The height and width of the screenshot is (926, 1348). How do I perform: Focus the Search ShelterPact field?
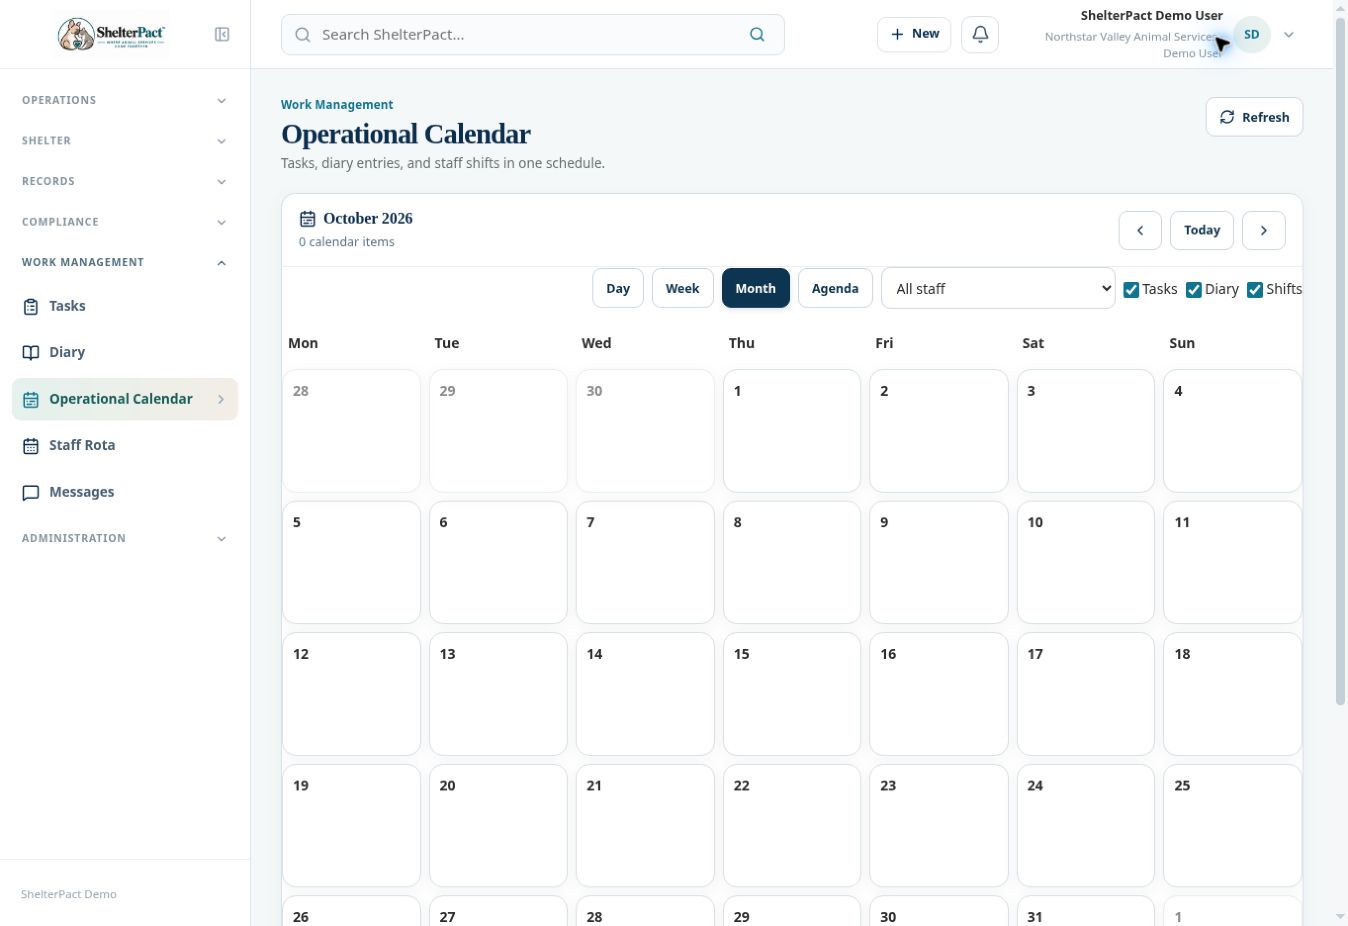click(533, 34)
